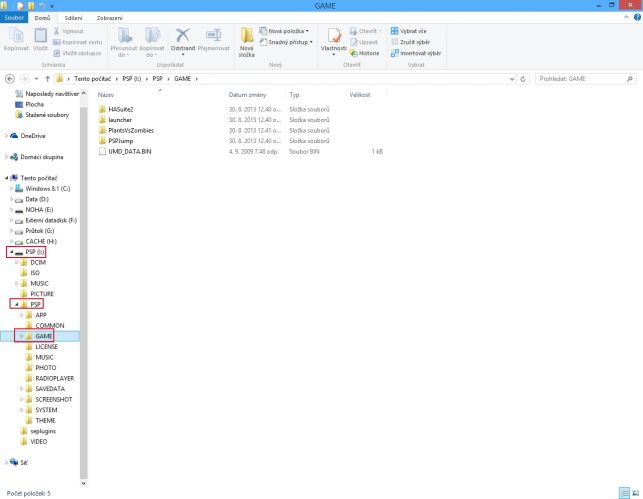
Task: Open the ribbon help icon
Action: pos(637,17)
